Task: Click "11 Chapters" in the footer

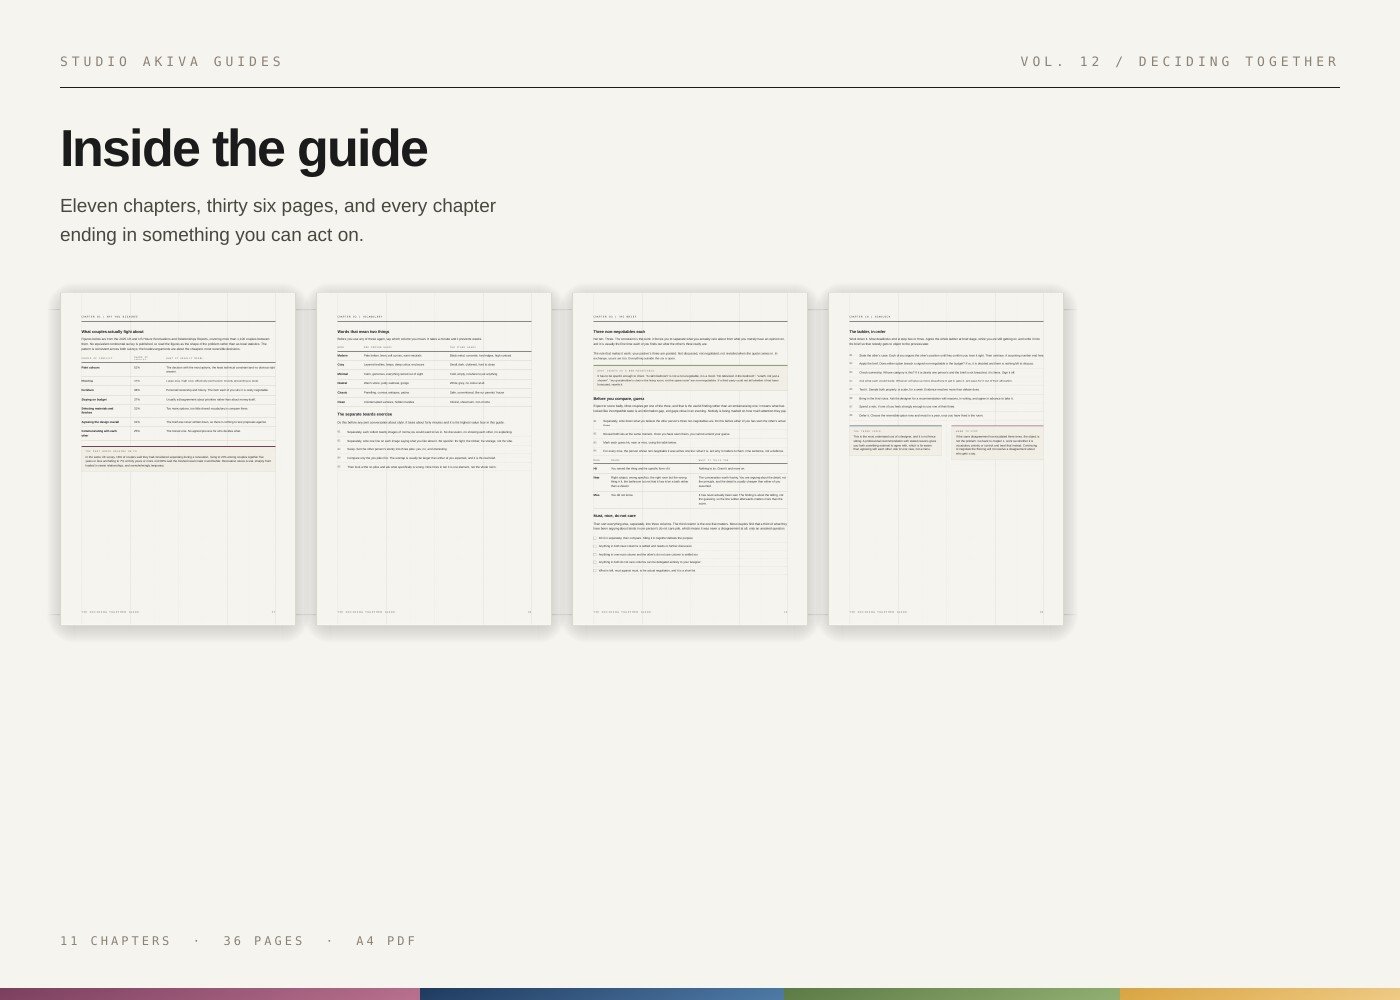Action: [x=115, y=941]
